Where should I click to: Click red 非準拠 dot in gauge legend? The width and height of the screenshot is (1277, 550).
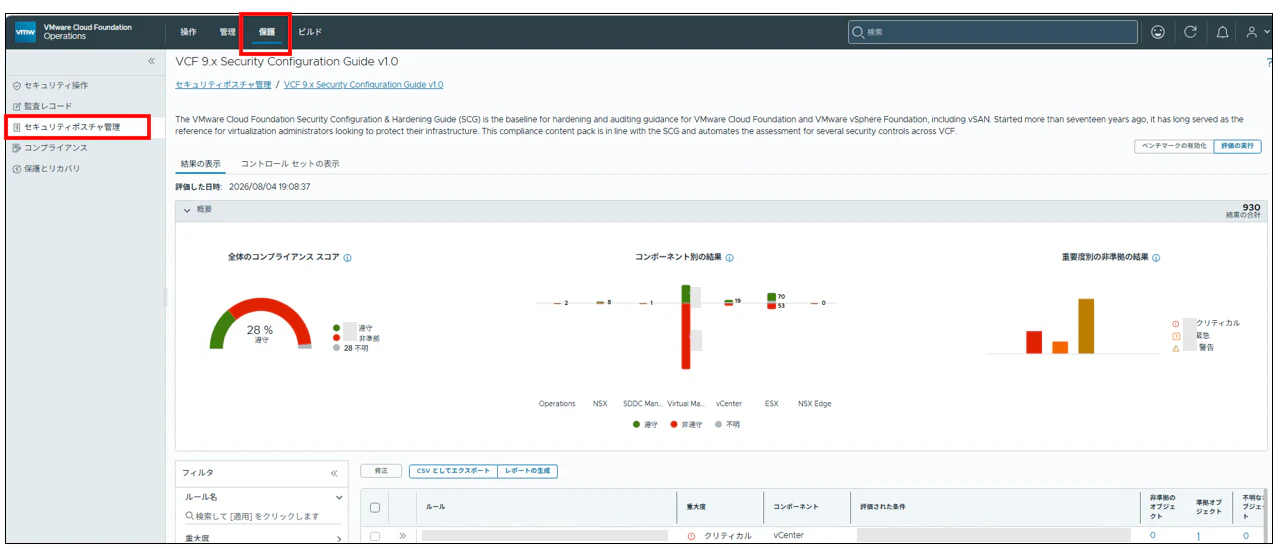(337, 338)
